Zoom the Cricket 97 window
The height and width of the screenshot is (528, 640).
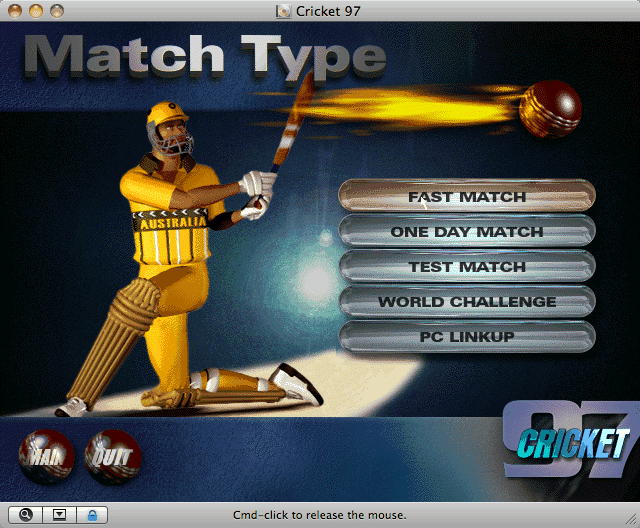(x=57, y=11)
